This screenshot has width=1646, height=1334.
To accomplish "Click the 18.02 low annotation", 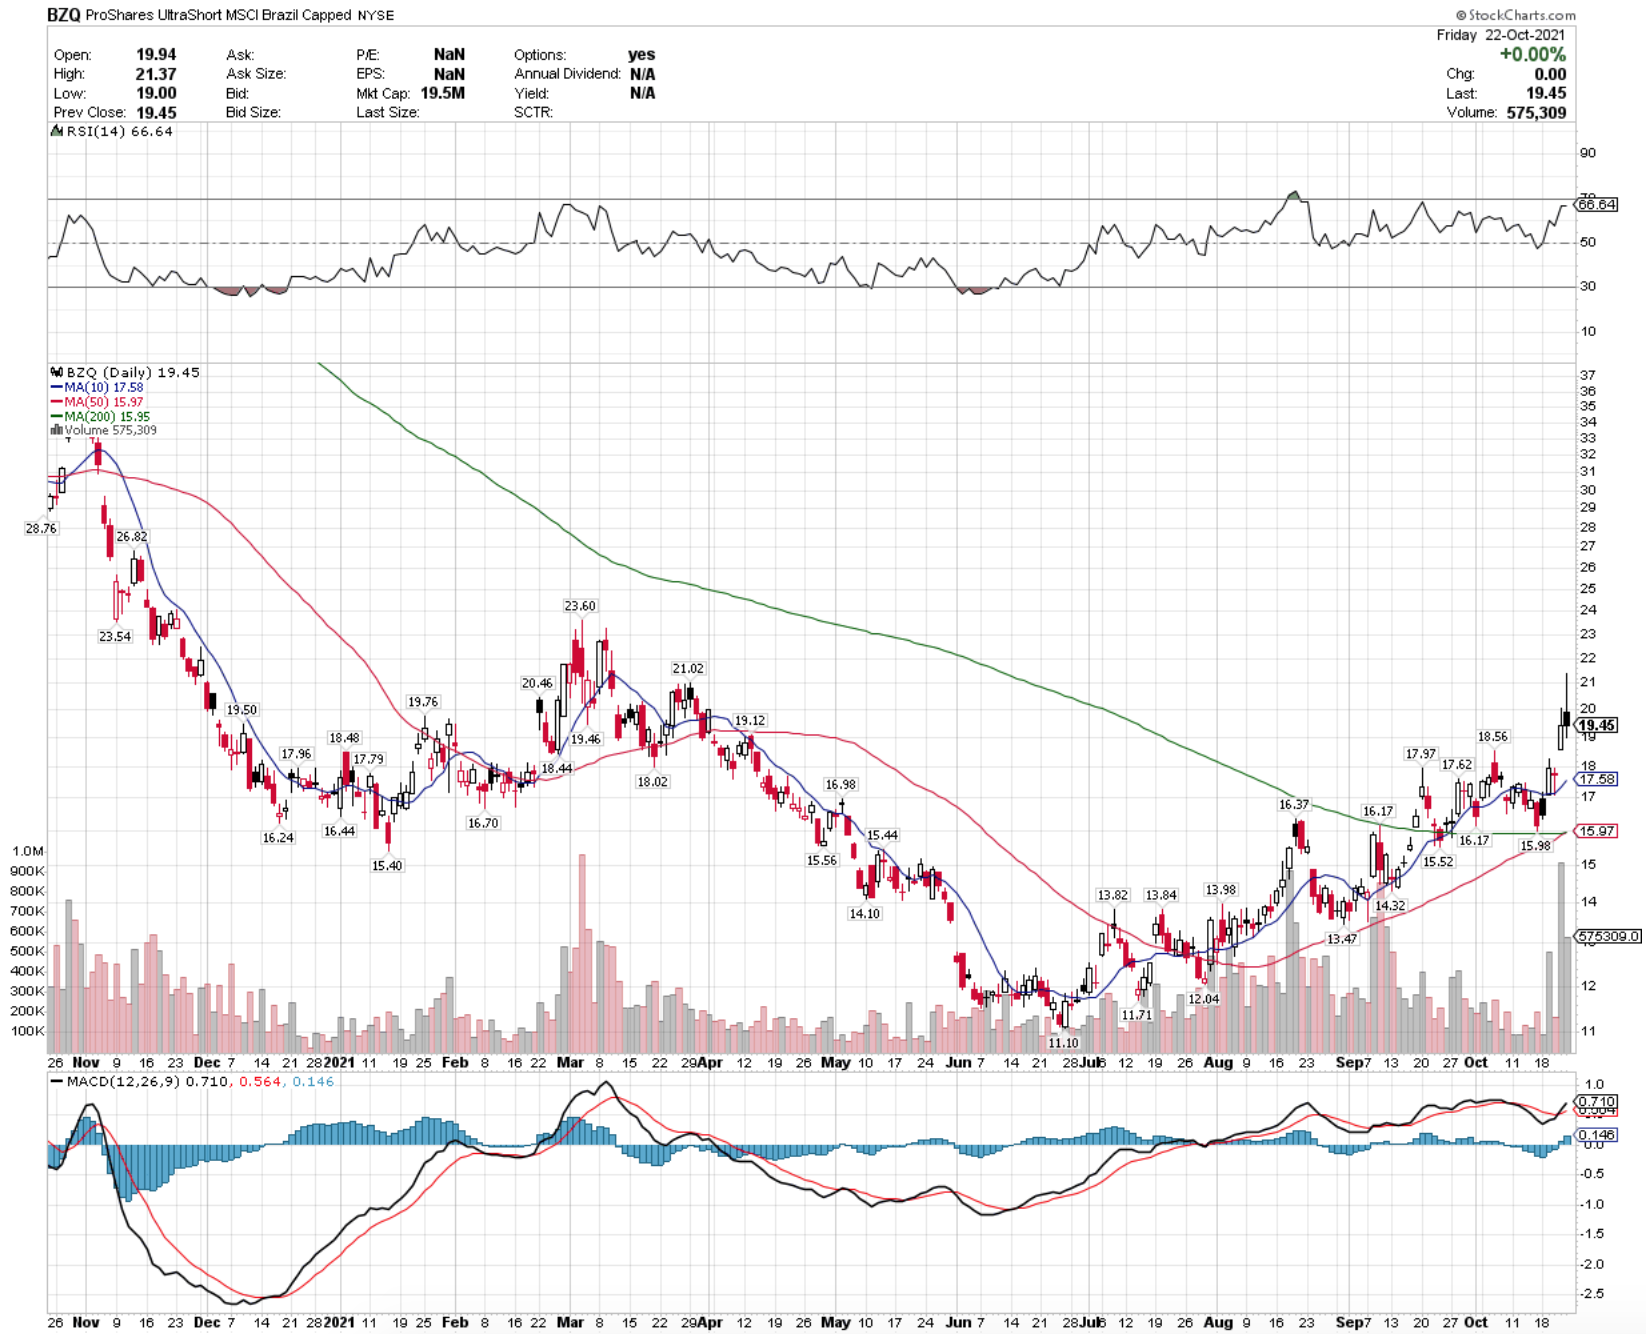I will tap(652, 782).
